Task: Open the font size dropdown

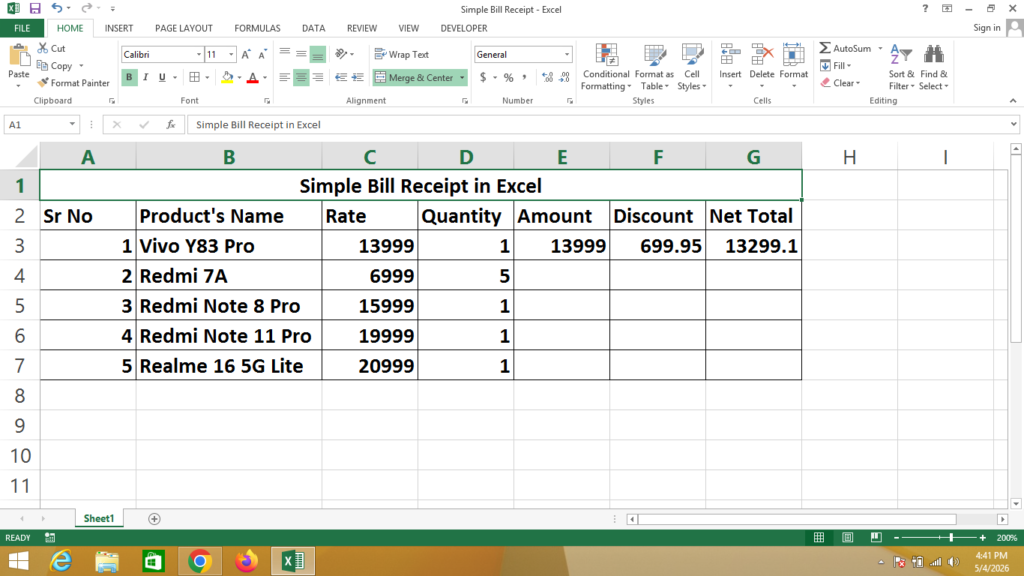Action: click(231, 55)
